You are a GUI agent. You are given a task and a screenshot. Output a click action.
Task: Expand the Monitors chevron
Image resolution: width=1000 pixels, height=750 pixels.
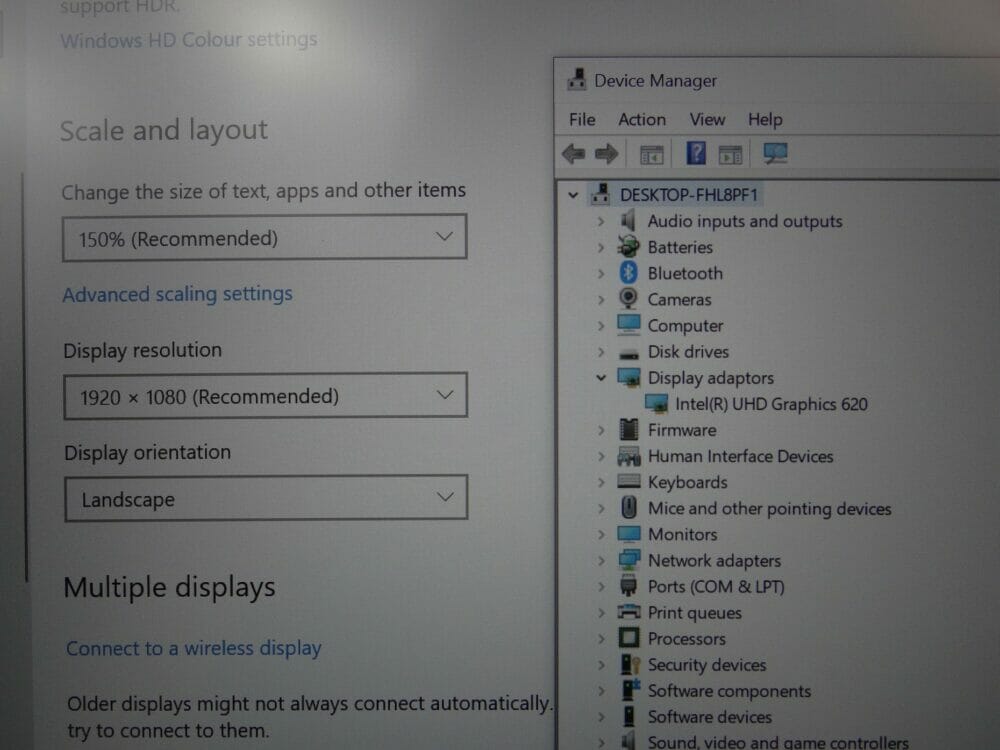pos(600,534)
